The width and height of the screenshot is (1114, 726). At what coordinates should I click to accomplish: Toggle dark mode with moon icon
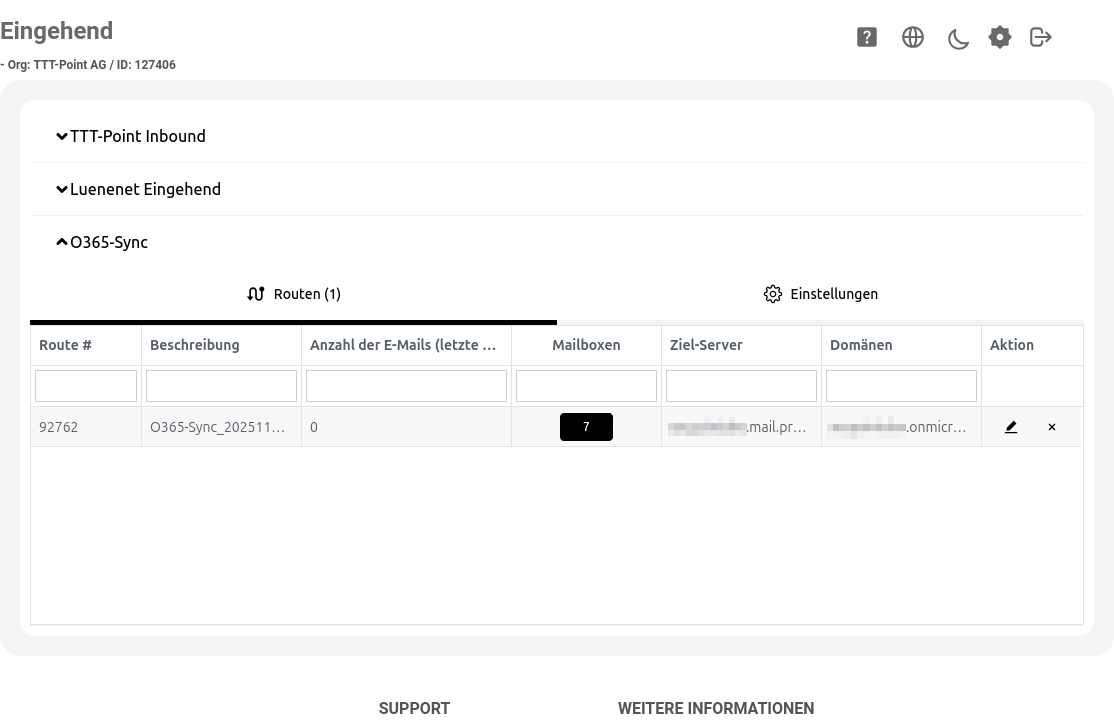tap(958, 38)
